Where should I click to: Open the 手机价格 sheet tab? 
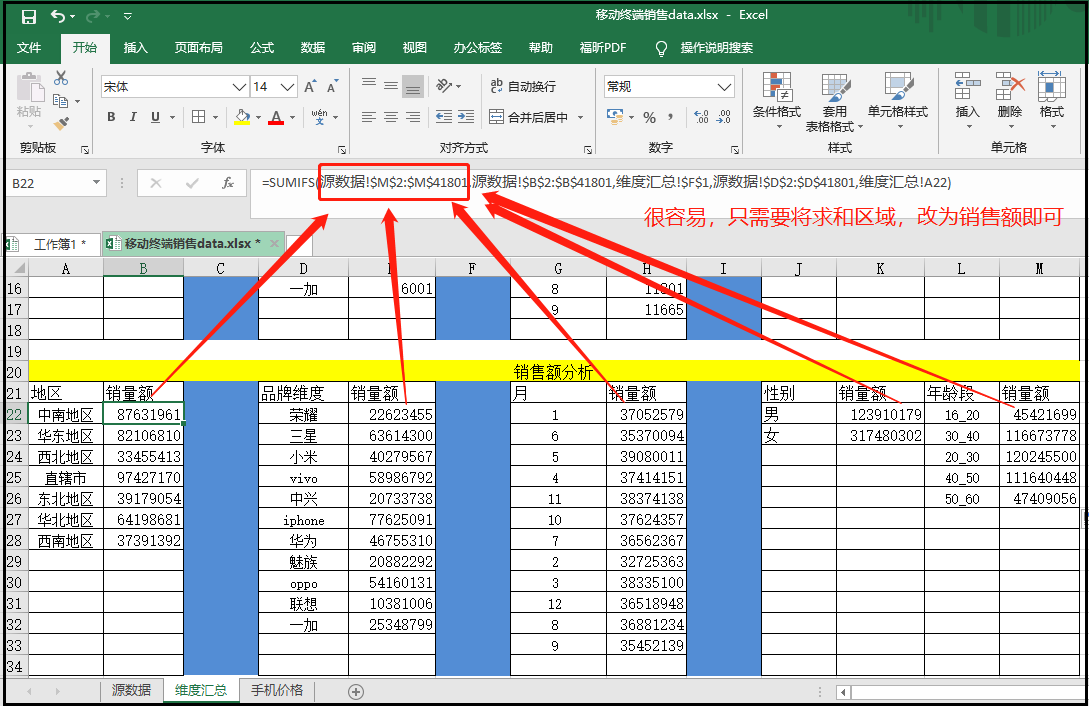coord(277,690)
